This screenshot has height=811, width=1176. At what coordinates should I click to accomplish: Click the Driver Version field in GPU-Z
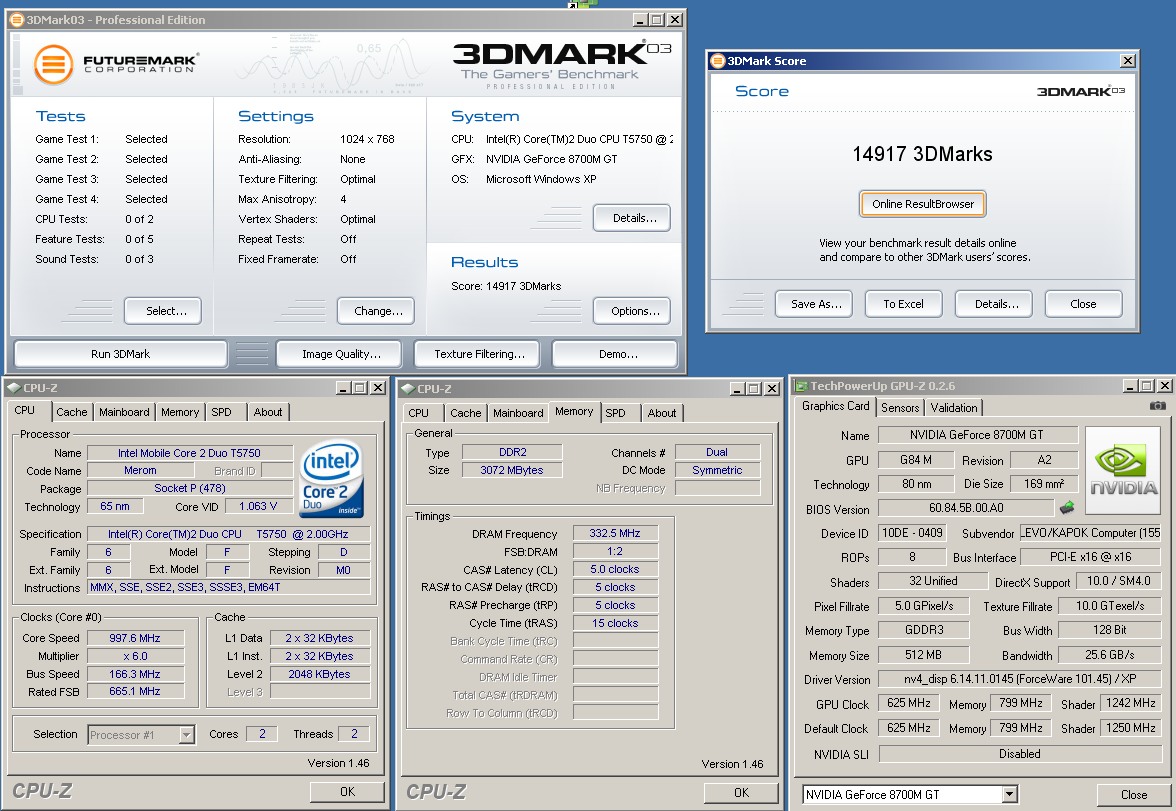(1018, 679)
